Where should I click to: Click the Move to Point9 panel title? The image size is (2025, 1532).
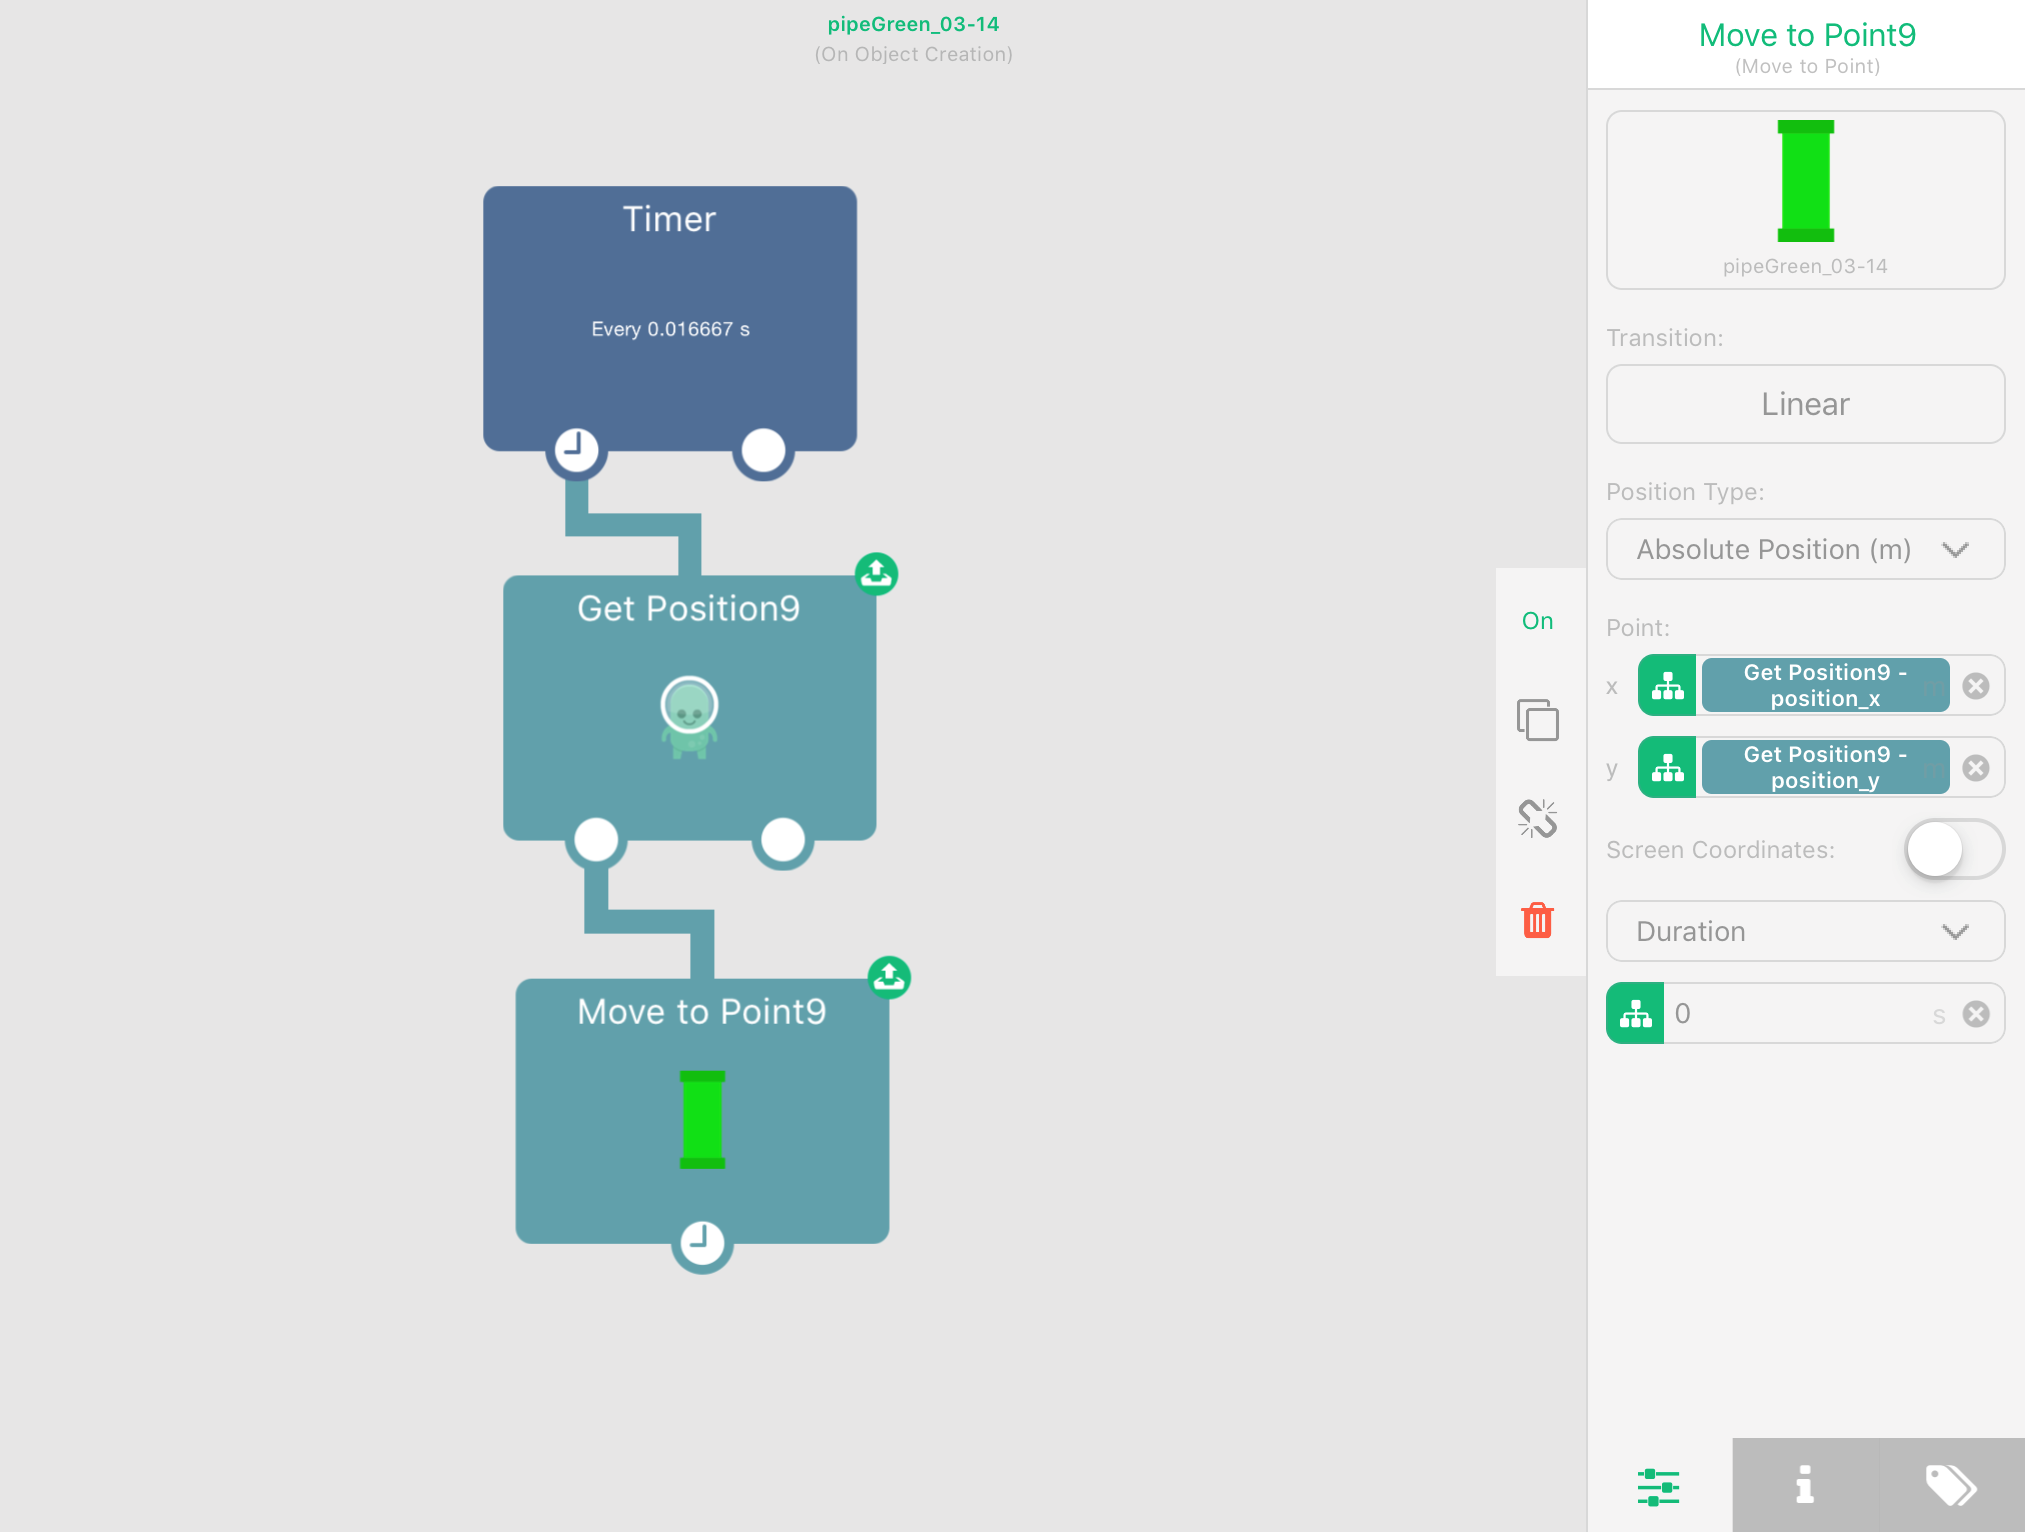(1807, 35)
